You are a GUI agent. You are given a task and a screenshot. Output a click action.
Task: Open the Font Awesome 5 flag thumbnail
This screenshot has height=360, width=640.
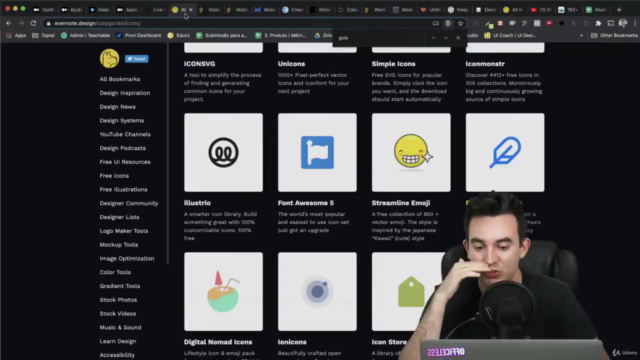[317, 152]
